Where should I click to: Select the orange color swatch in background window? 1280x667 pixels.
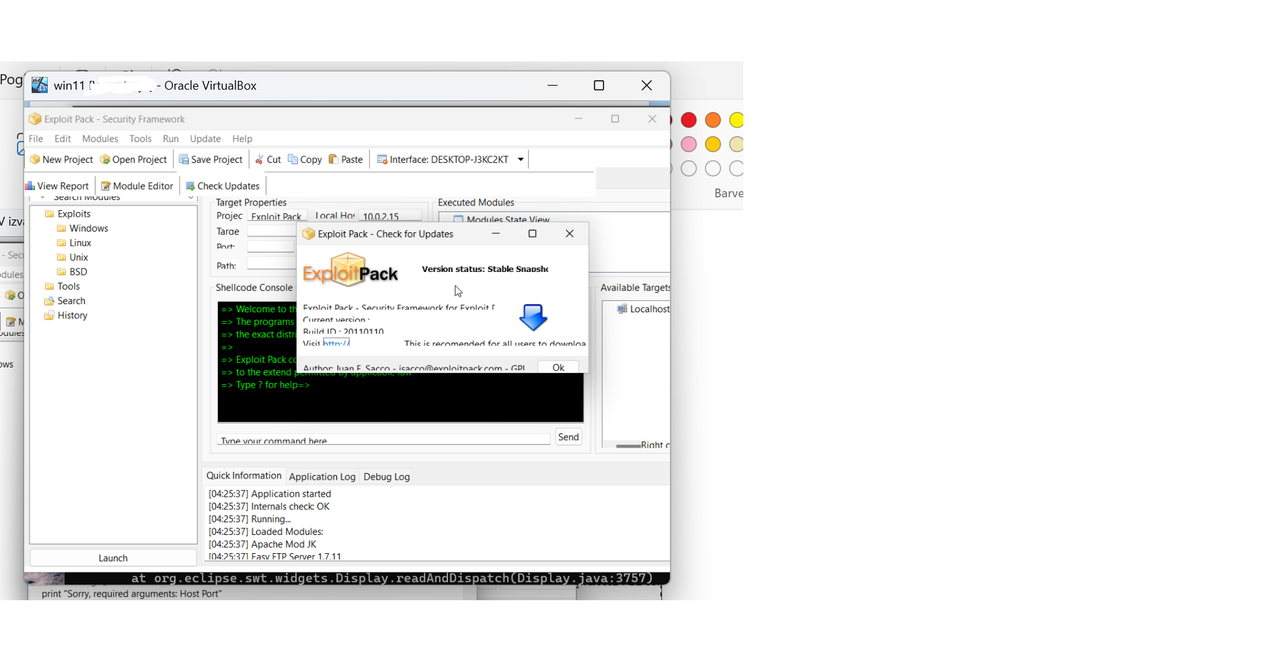pyautogui.click(x=713, y=120)
